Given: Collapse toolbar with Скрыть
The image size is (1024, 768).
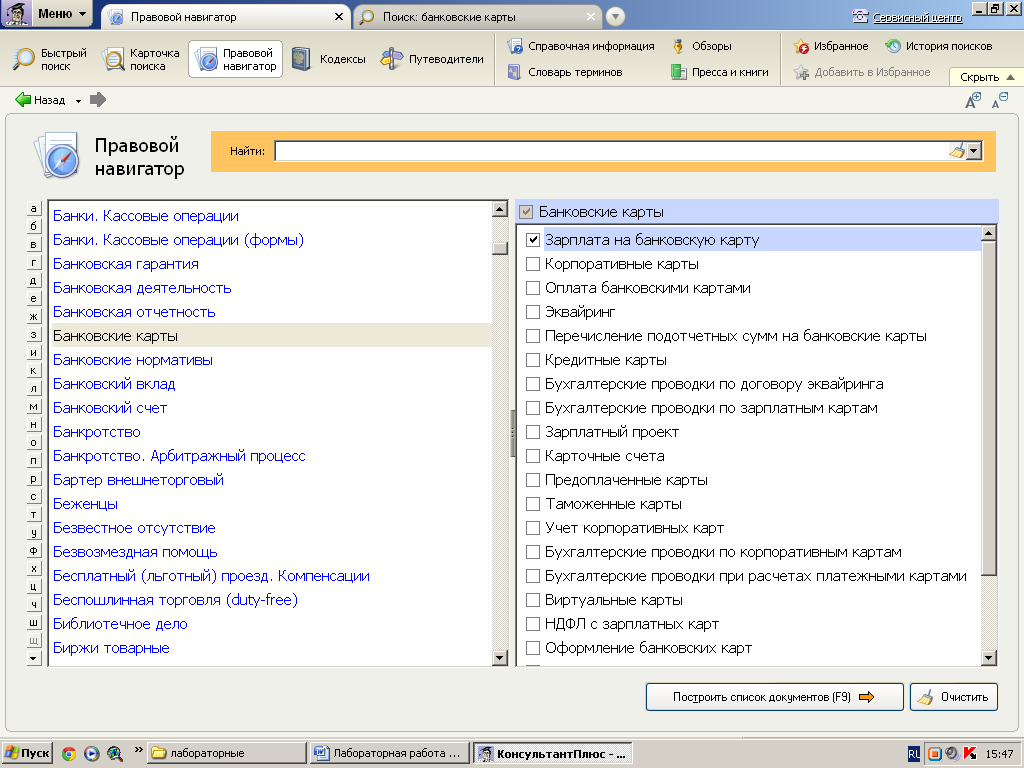Looking at the screenshot, I should (x=987, y=76).
